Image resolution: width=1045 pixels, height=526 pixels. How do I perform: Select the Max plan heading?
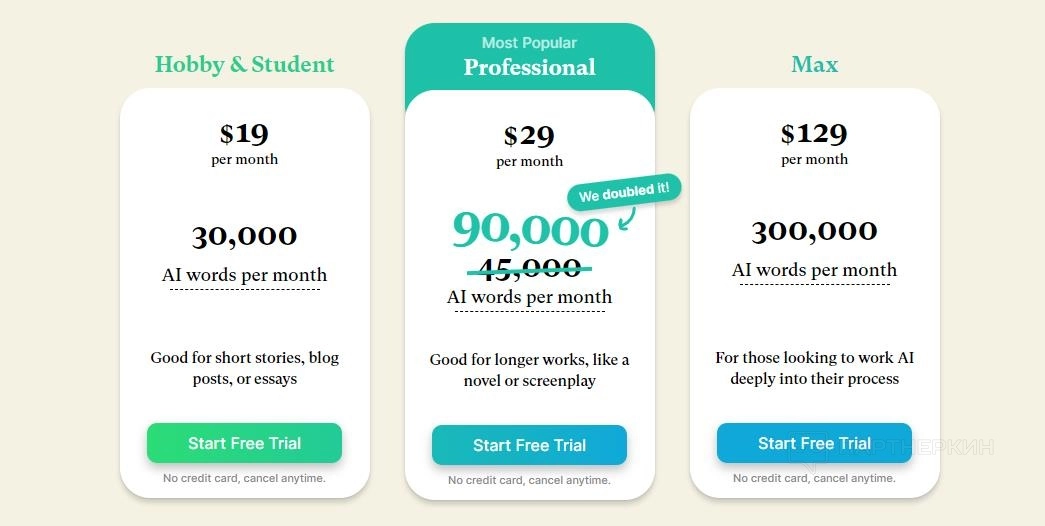tap(814, 65)
